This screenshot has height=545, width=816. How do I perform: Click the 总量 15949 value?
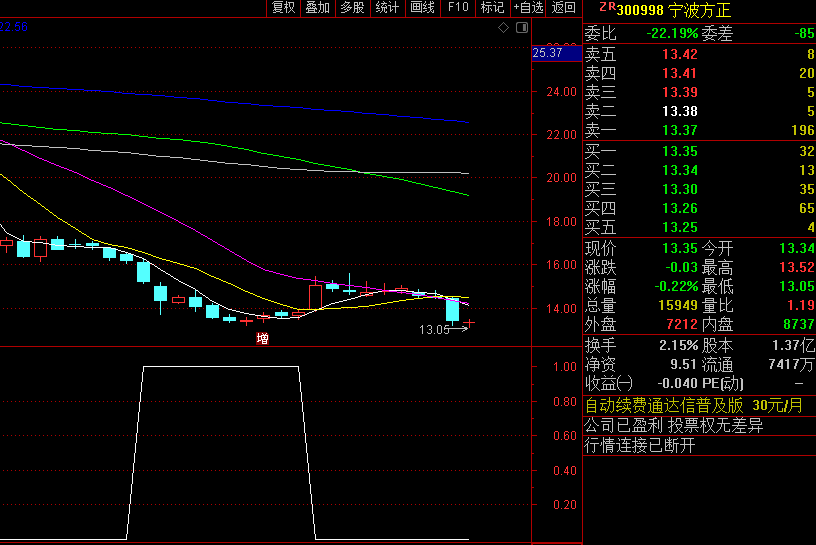pyautogui.click(x=678, y=306)
